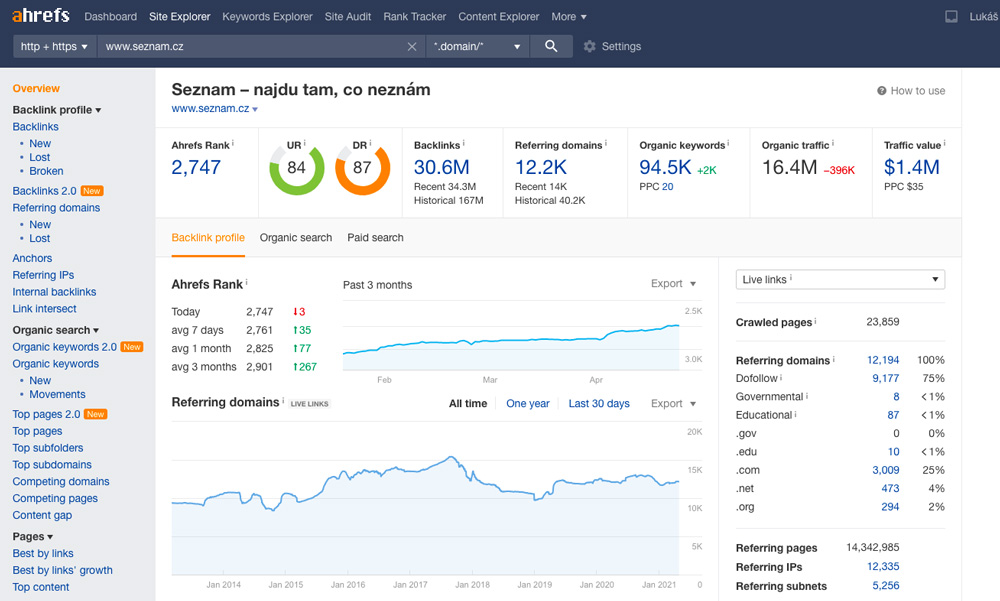Open Movements under Organic keywords
Screen dimensions: 1000x601
(x=57, y=394)
